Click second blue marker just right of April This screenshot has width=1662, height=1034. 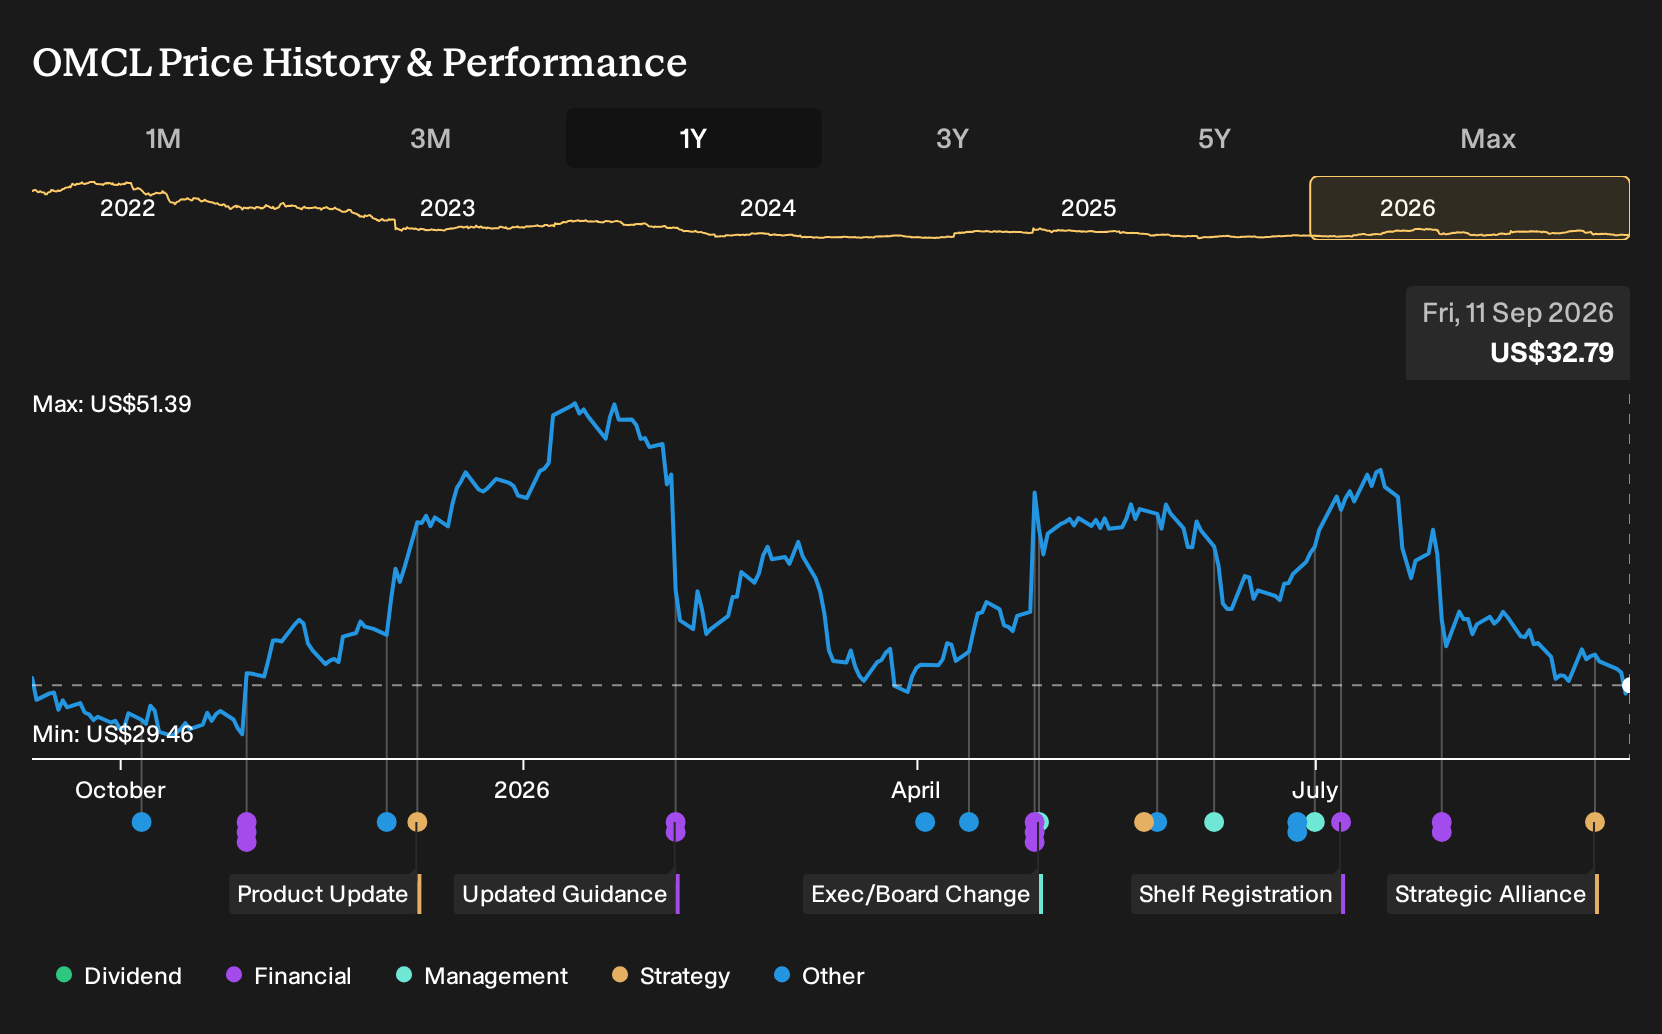969,822
